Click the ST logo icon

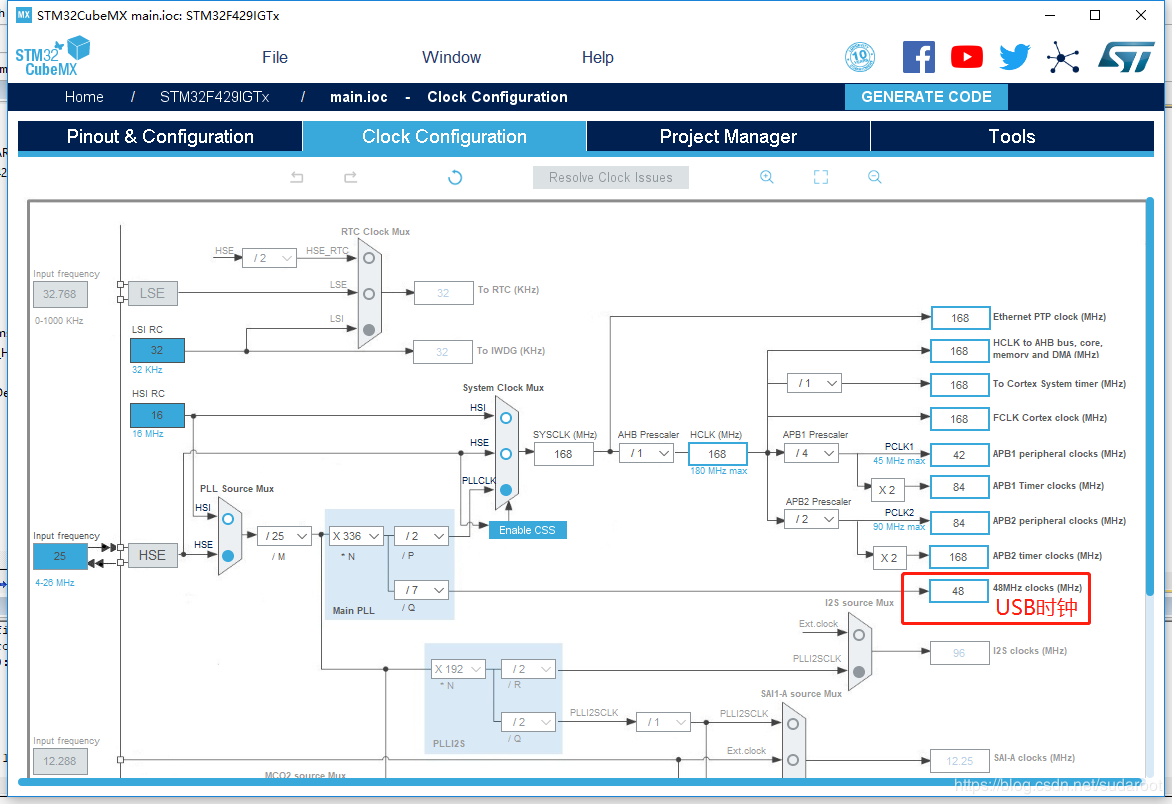tap(1126, 57)
